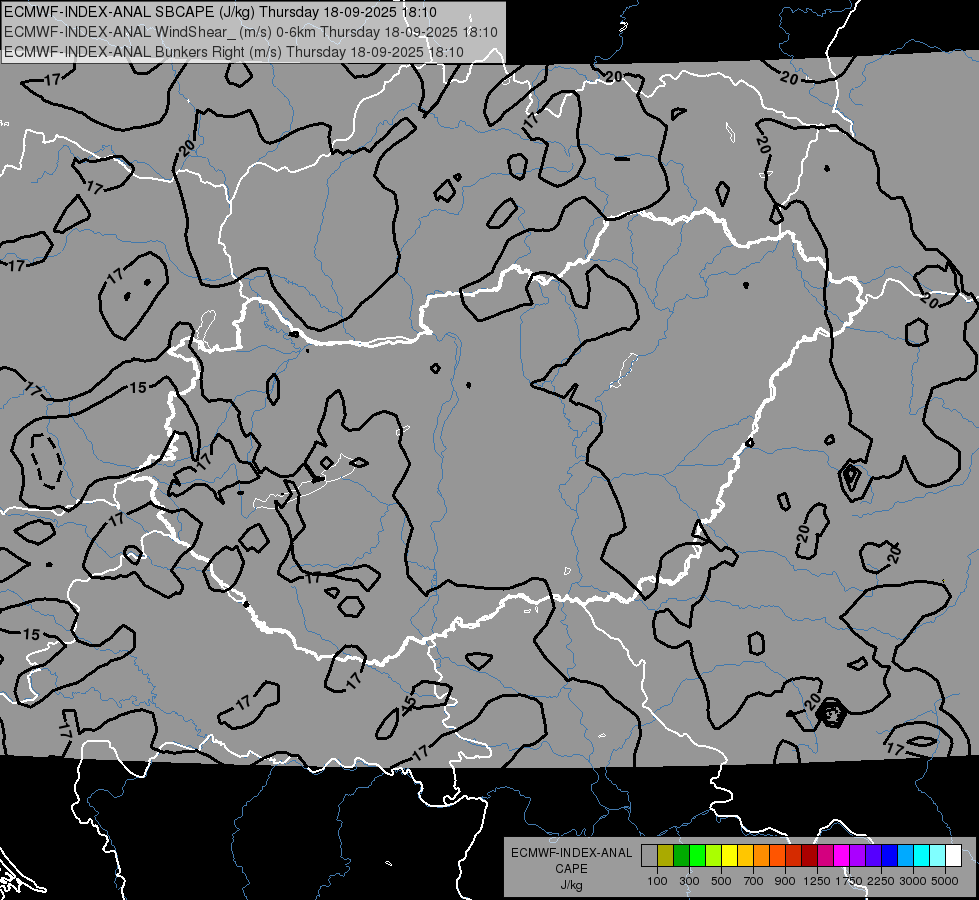This screenshot has width=979, height=900.
Task: Click the 1750 legend value
Action: (x=849, y=881)
